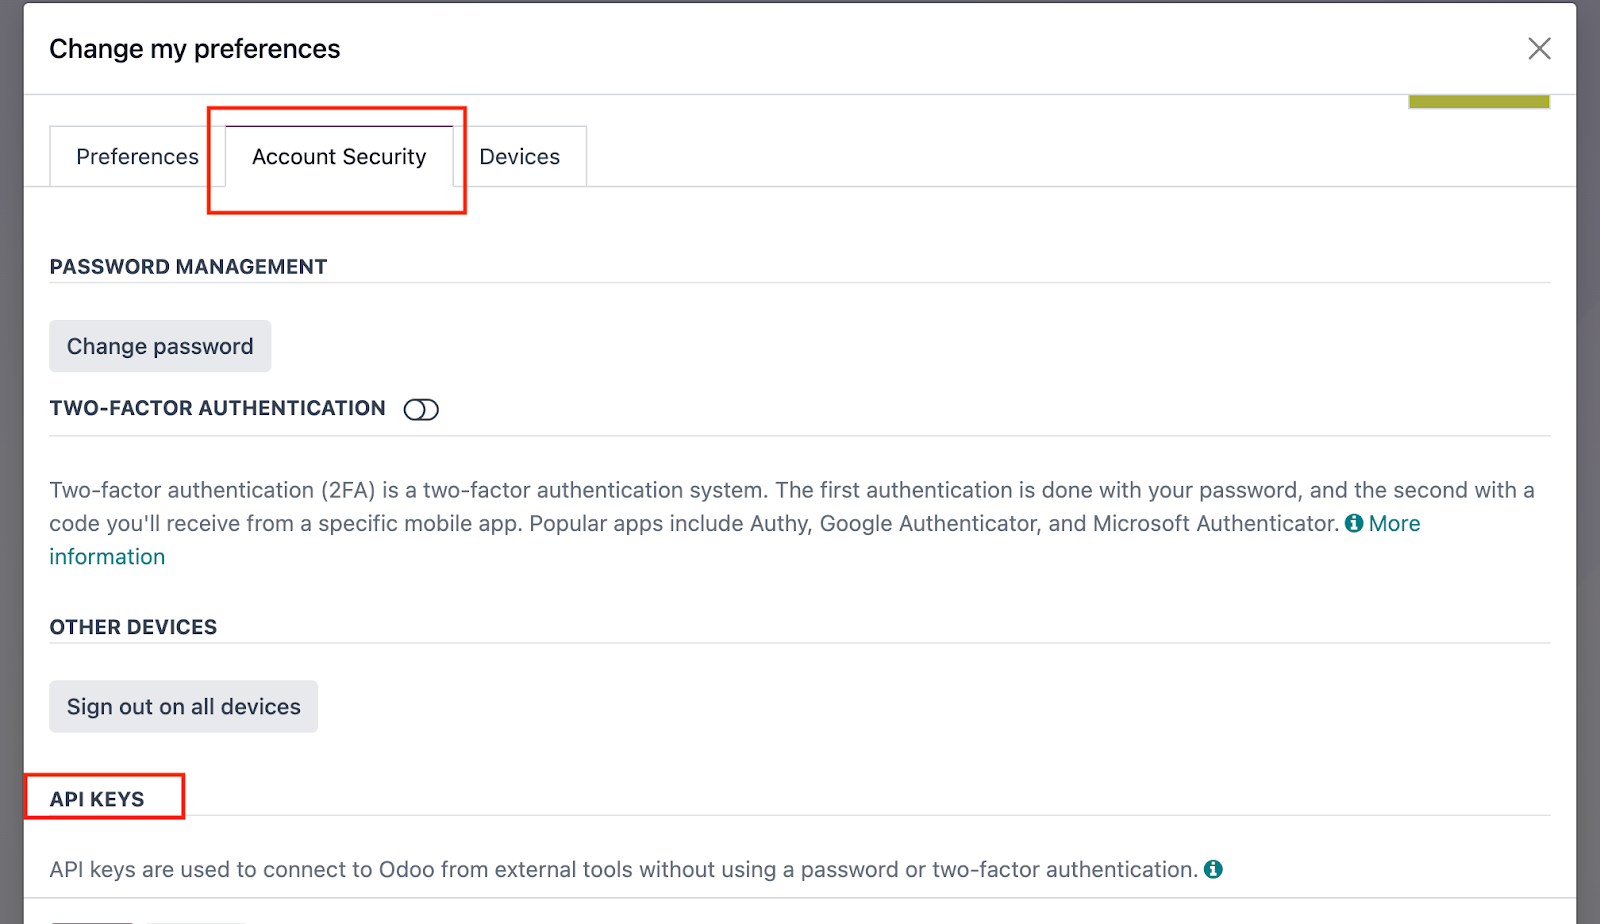The image size is (1600, 924).
Task: Open the 2FA More information link
Action: 1394,524
